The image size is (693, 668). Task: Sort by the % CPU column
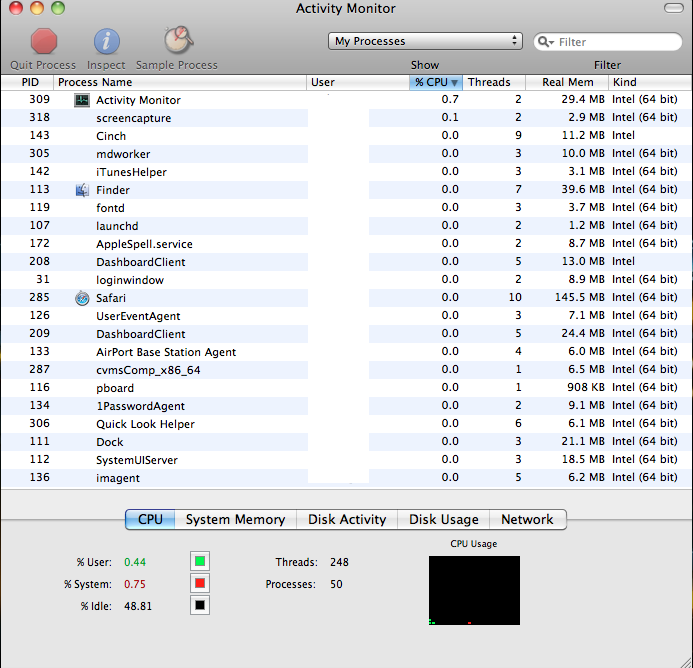436,82
